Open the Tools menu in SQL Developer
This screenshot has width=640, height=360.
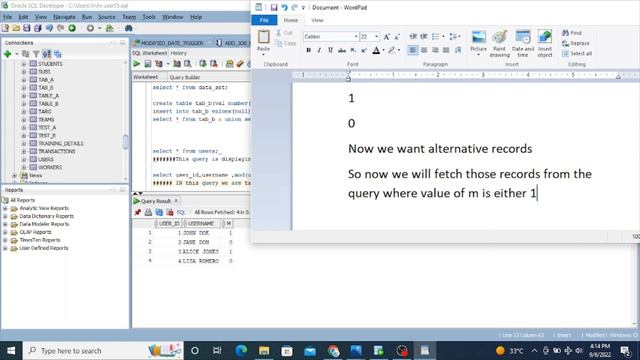pyautogui.click(x=149, y=17)
